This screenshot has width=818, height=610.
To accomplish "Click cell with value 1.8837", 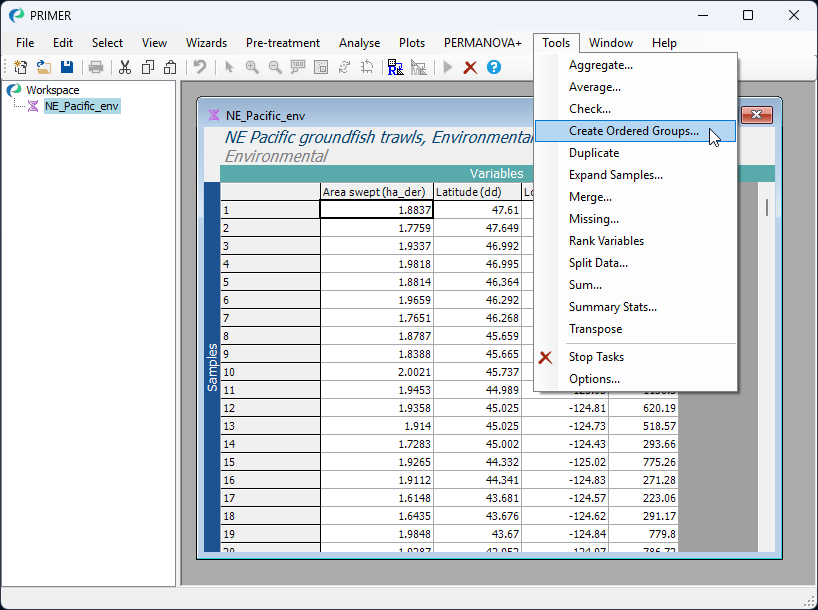I will pyautogui.click(x=377, y=210).
